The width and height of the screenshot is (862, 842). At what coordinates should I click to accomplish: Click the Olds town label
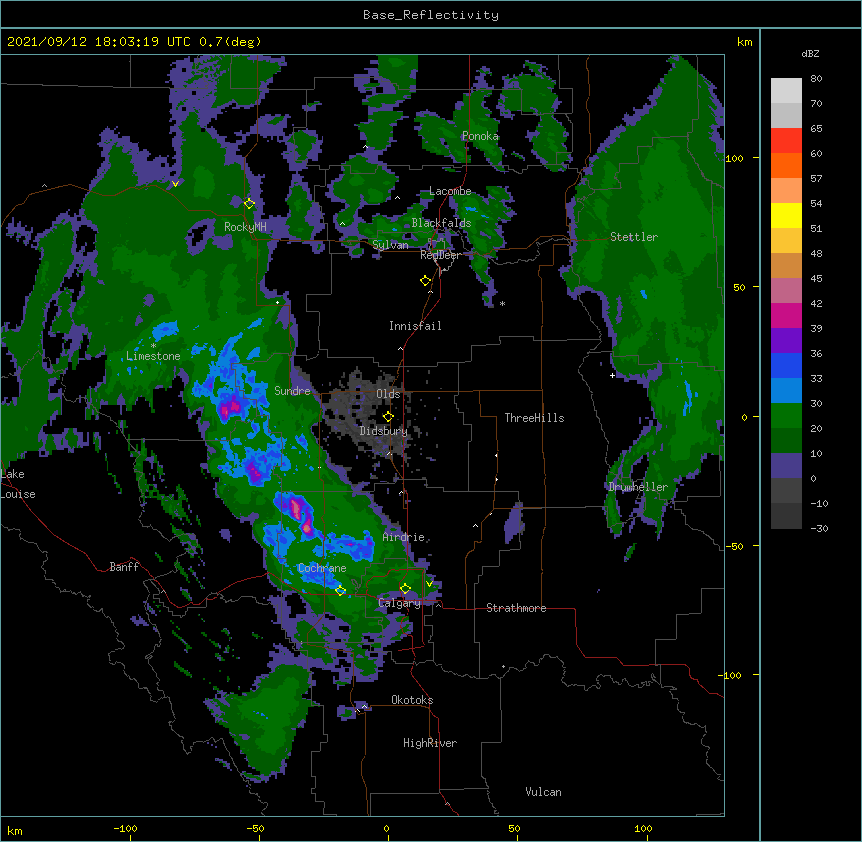[x=388, y=394]
